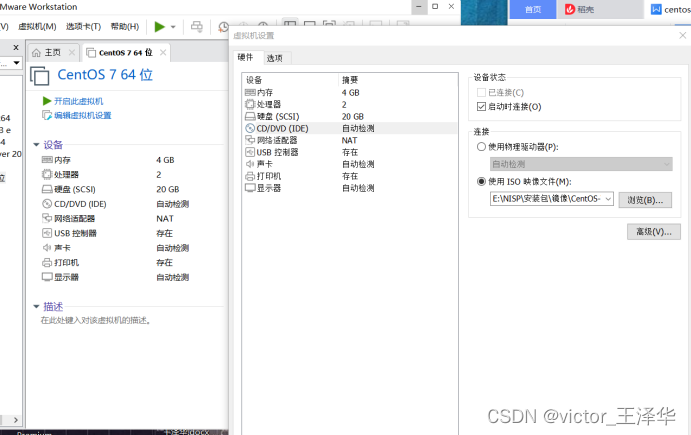Open the ISO image path dropdown
The width and height of the screenshot is (691, 435).
pos(608,199)
